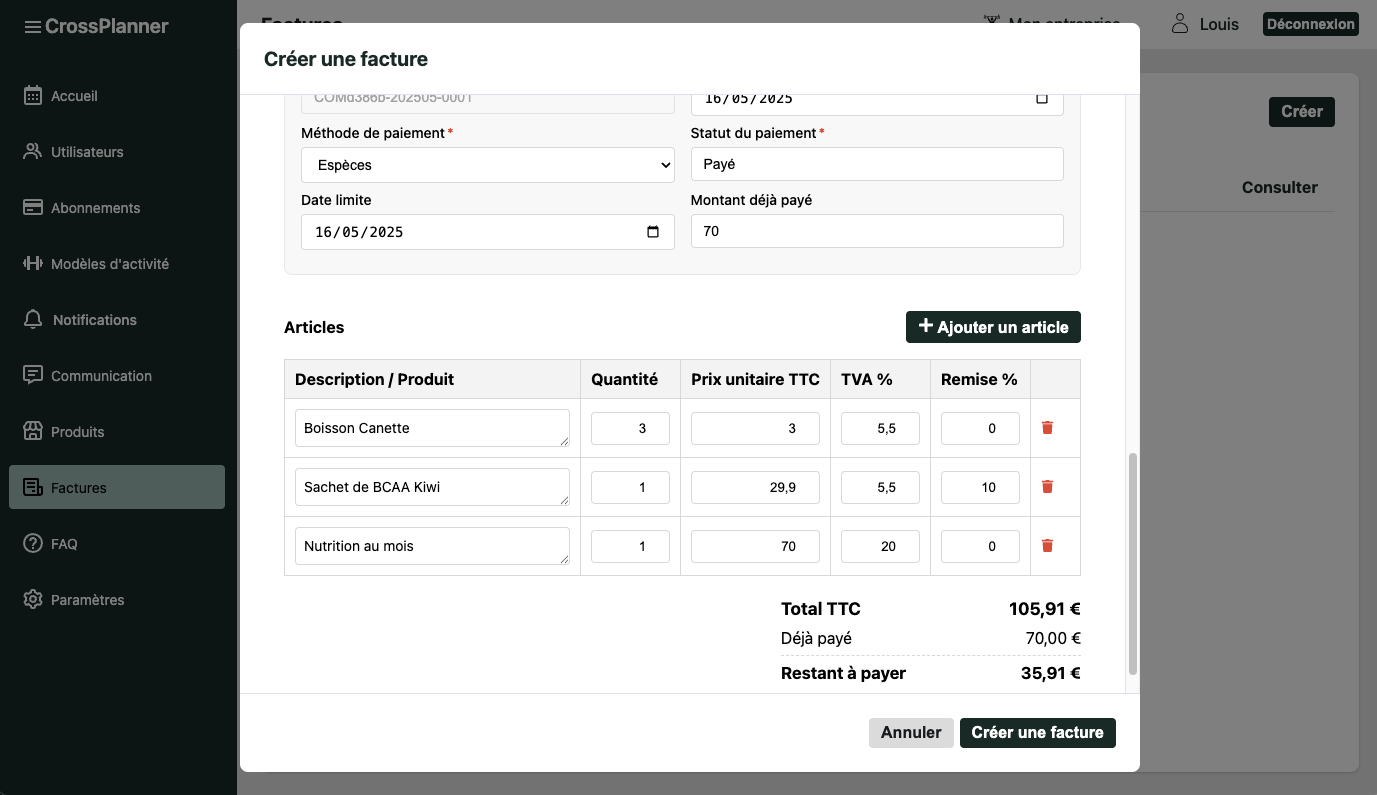1377x795 pixels.
Task: Open Produits section
Action: 117,432
